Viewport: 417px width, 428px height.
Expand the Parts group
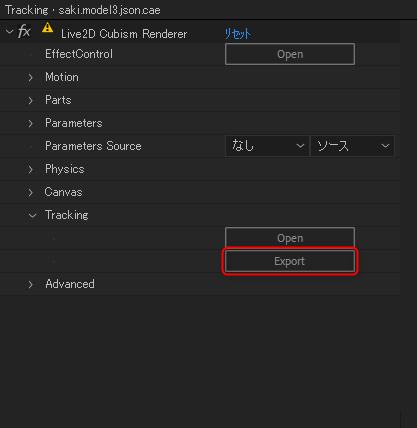pos(31,101)
